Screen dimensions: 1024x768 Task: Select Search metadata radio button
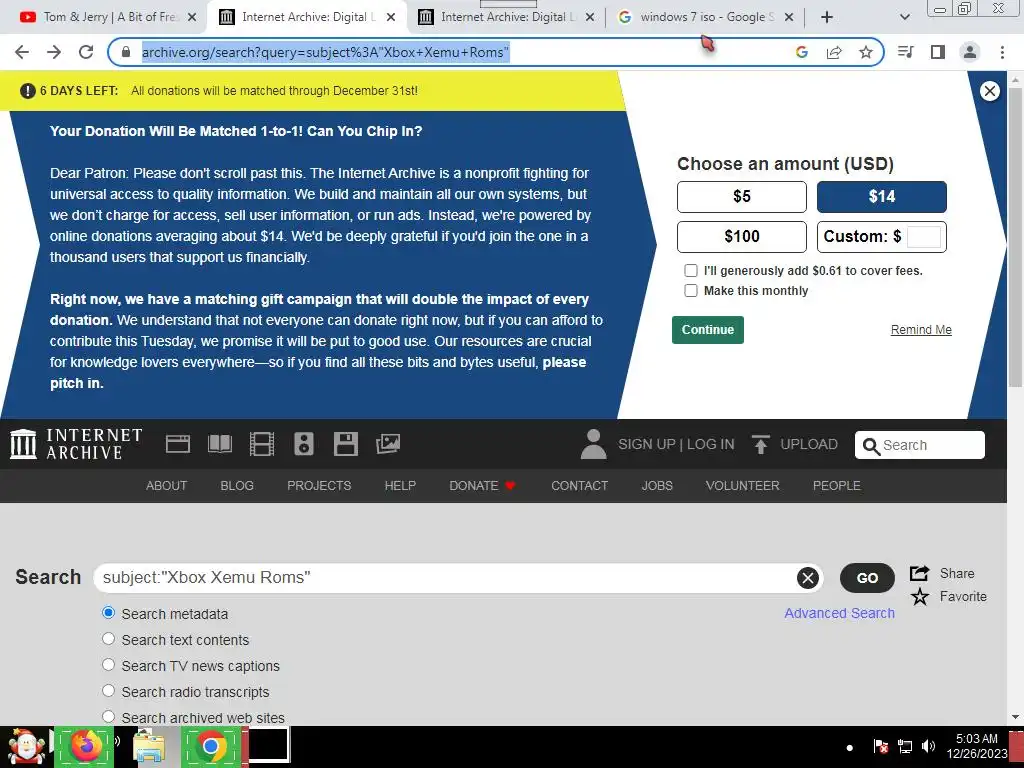(108, 613)
